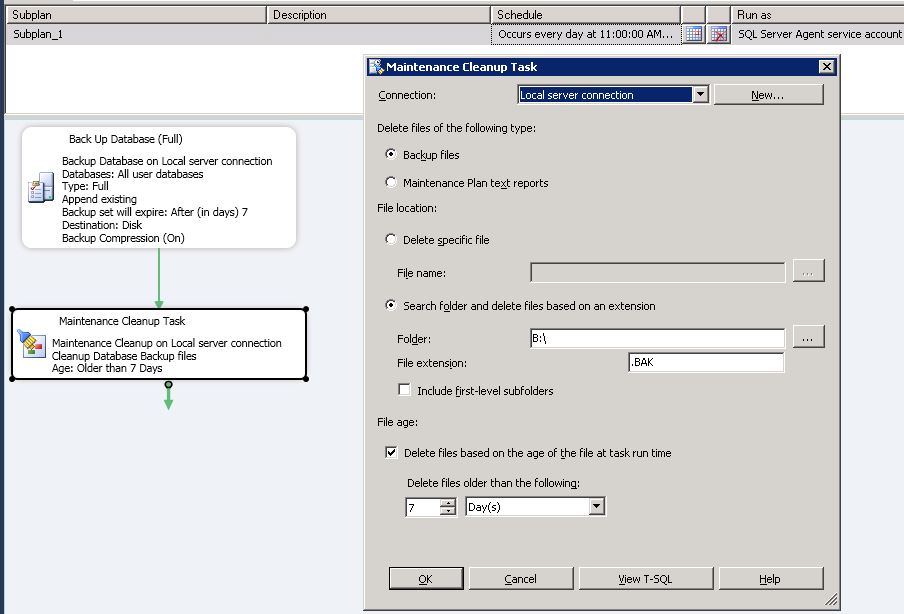
Task: Select Delete specific file radio button
Action: pos(391,240)
